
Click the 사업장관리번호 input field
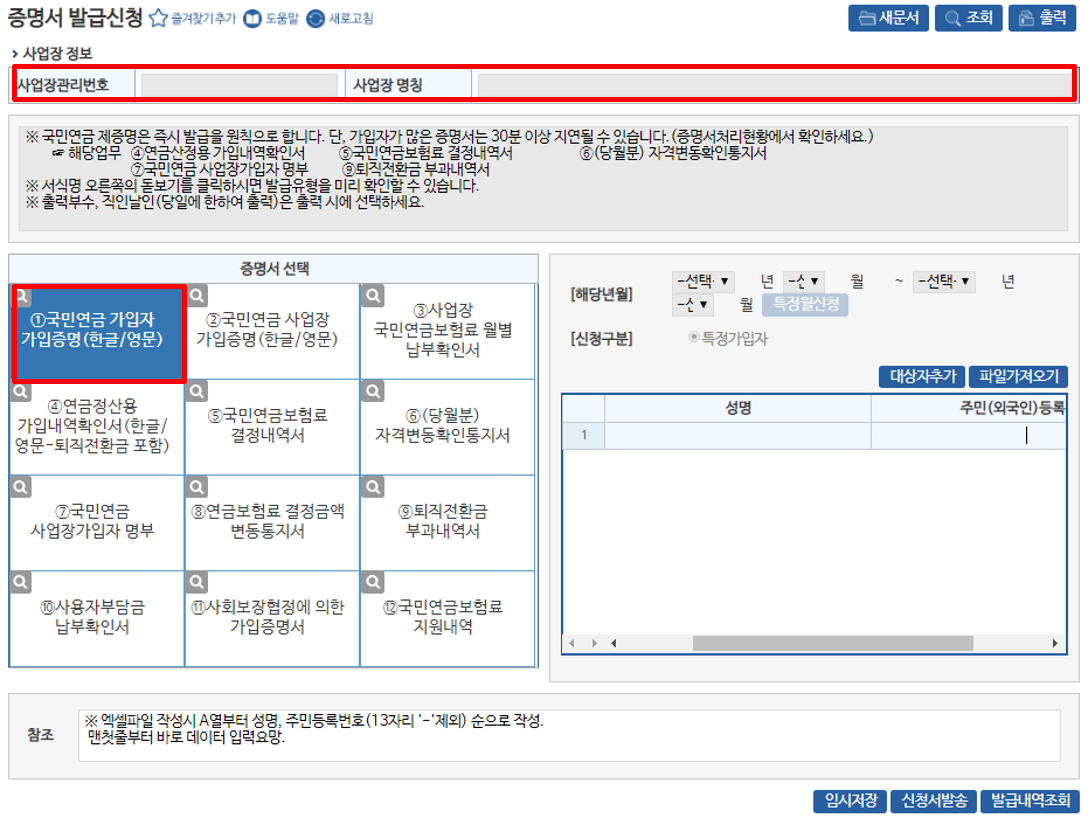pos(239,85)
